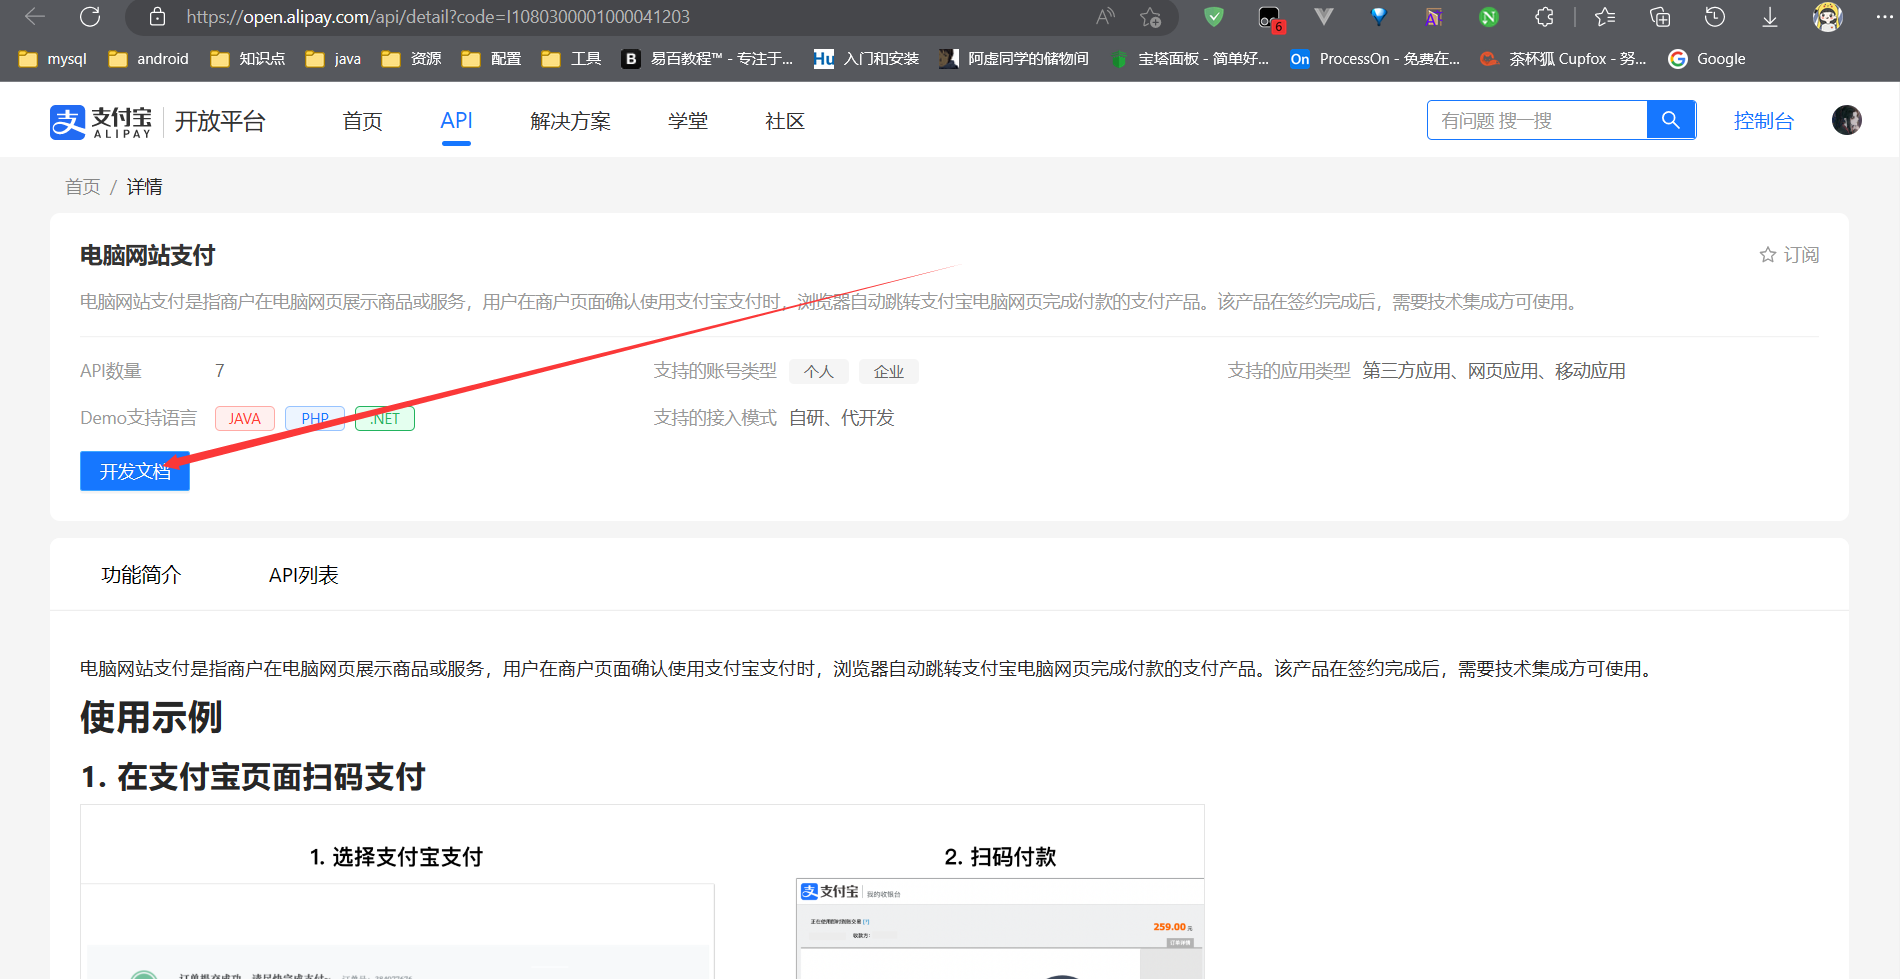Click the read aloud icon in address bar
The height and width of the screenshot is (979, 1900).
pyautogui.click(x=1105, y=17)
